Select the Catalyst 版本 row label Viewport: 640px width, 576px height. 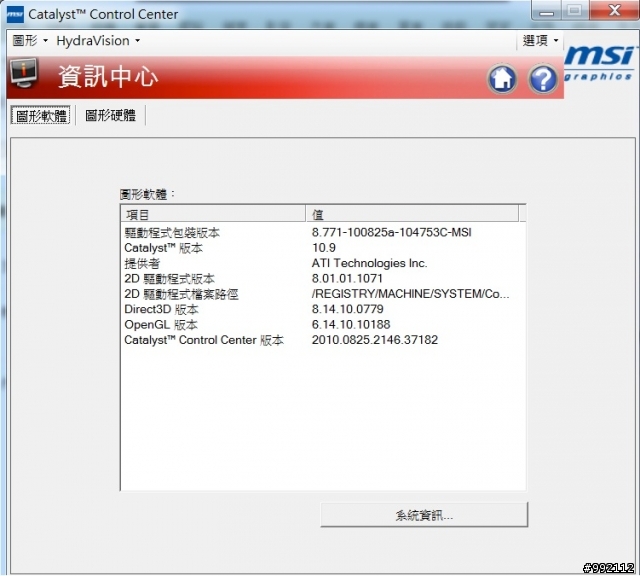point(163,248)
